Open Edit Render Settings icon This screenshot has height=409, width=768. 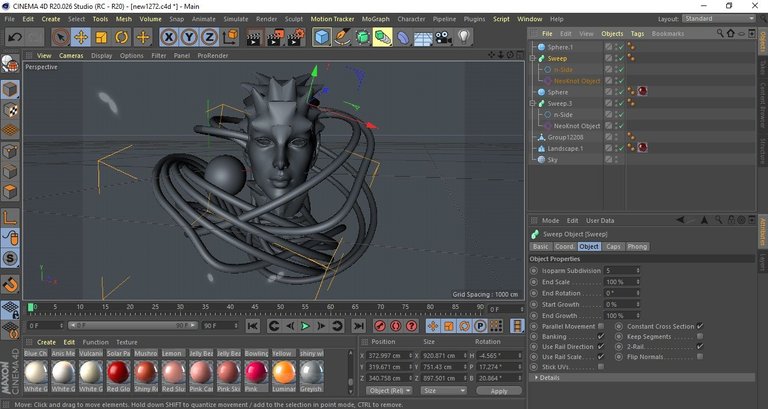coord(296,37)
